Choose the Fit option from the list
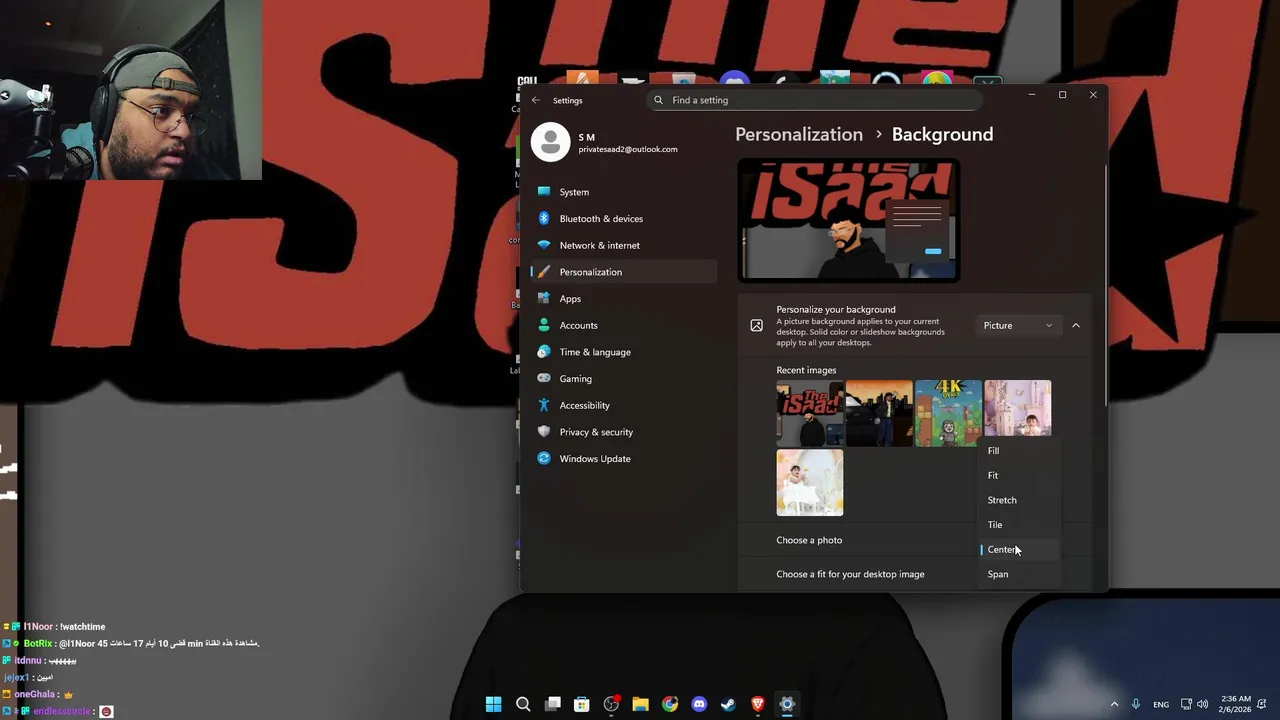Screen dimensions: 1280x720 [x=1018, y=475]
